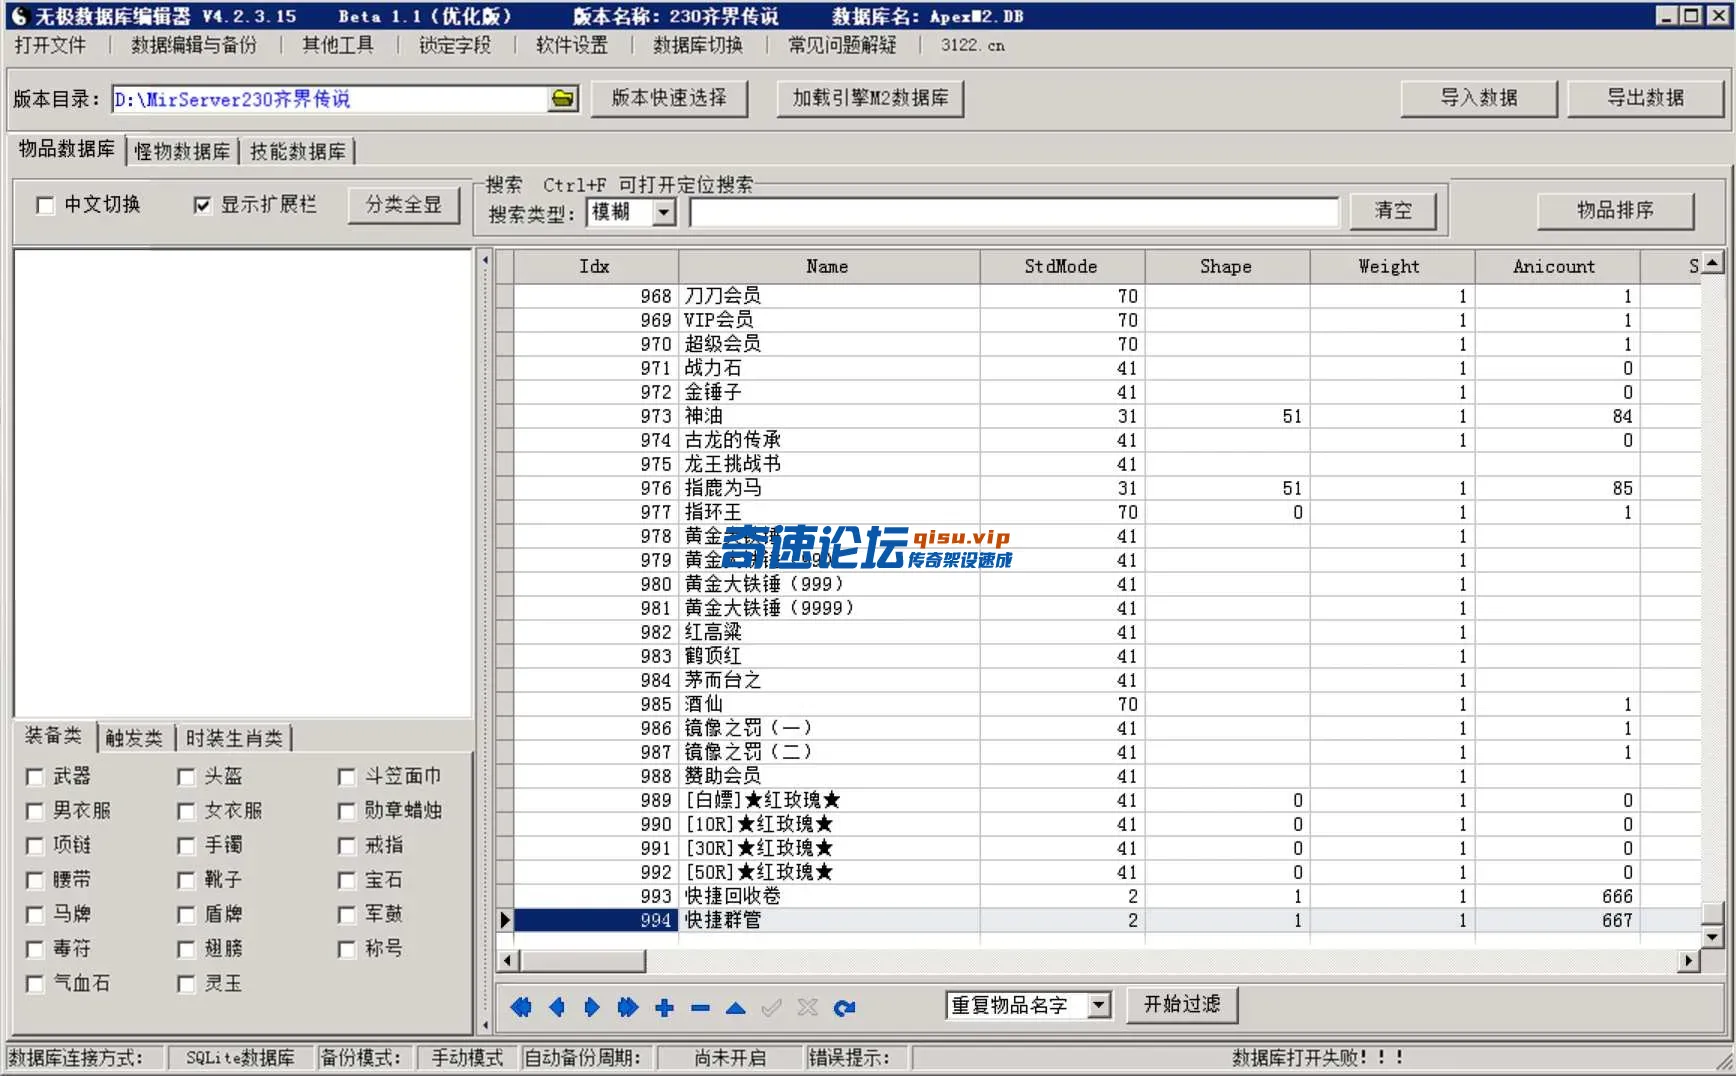Check the 戒指 checkbox
Image resolution: width=1736 pixels, height=1076 pixels.
[347, 846]
